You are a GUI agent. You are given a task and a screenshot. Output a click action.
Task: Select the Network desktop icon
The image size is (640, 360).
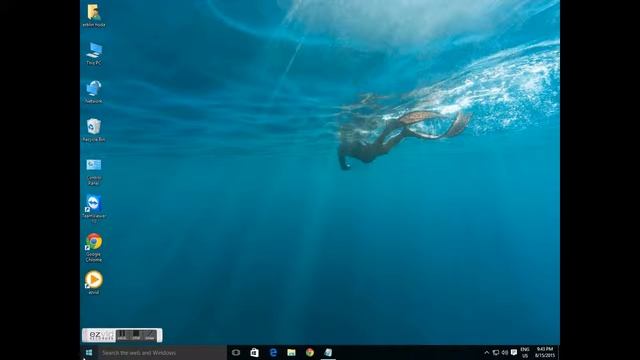click(94, 92)
